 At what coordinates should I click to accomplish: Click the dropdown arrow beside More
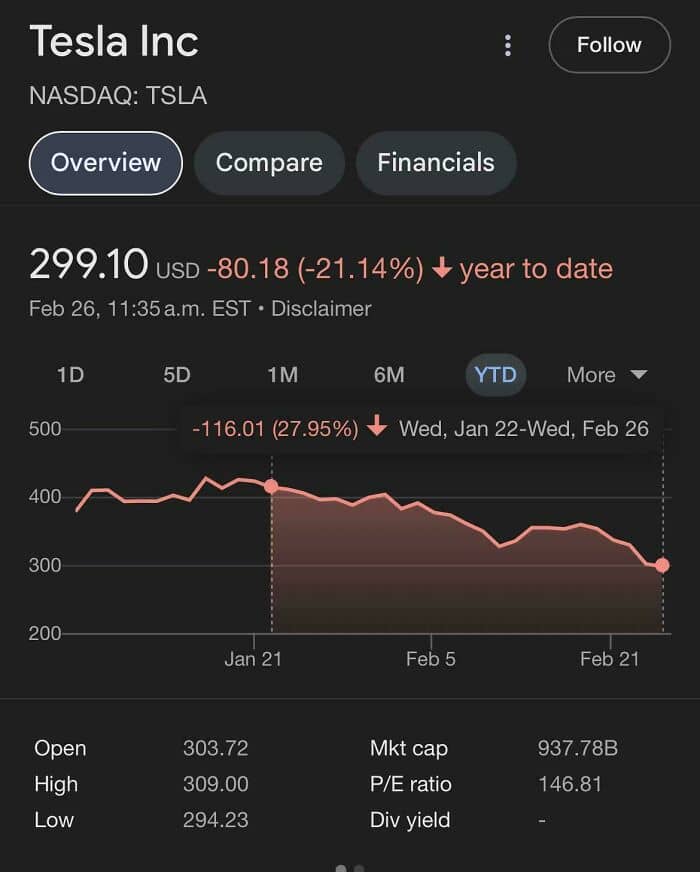pos(638,375)
